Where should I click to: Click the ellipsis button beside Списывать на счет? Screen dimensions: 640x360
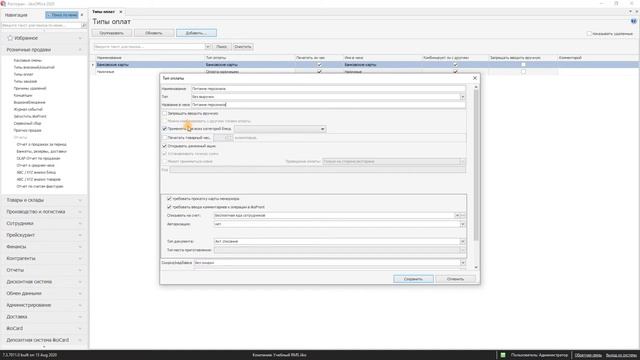[463, 216]
